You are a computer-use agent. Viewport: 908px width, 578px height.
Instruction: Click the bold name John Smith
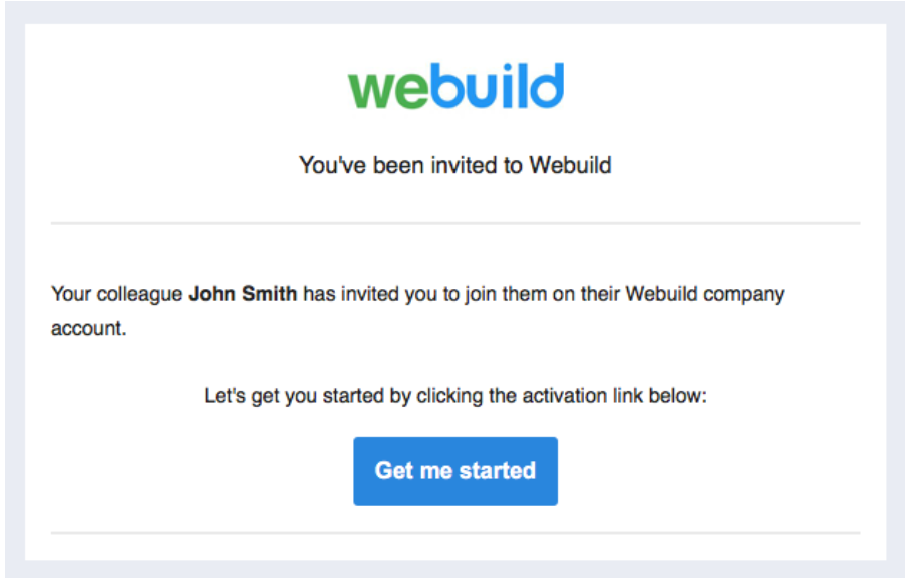tap(243, 294)
